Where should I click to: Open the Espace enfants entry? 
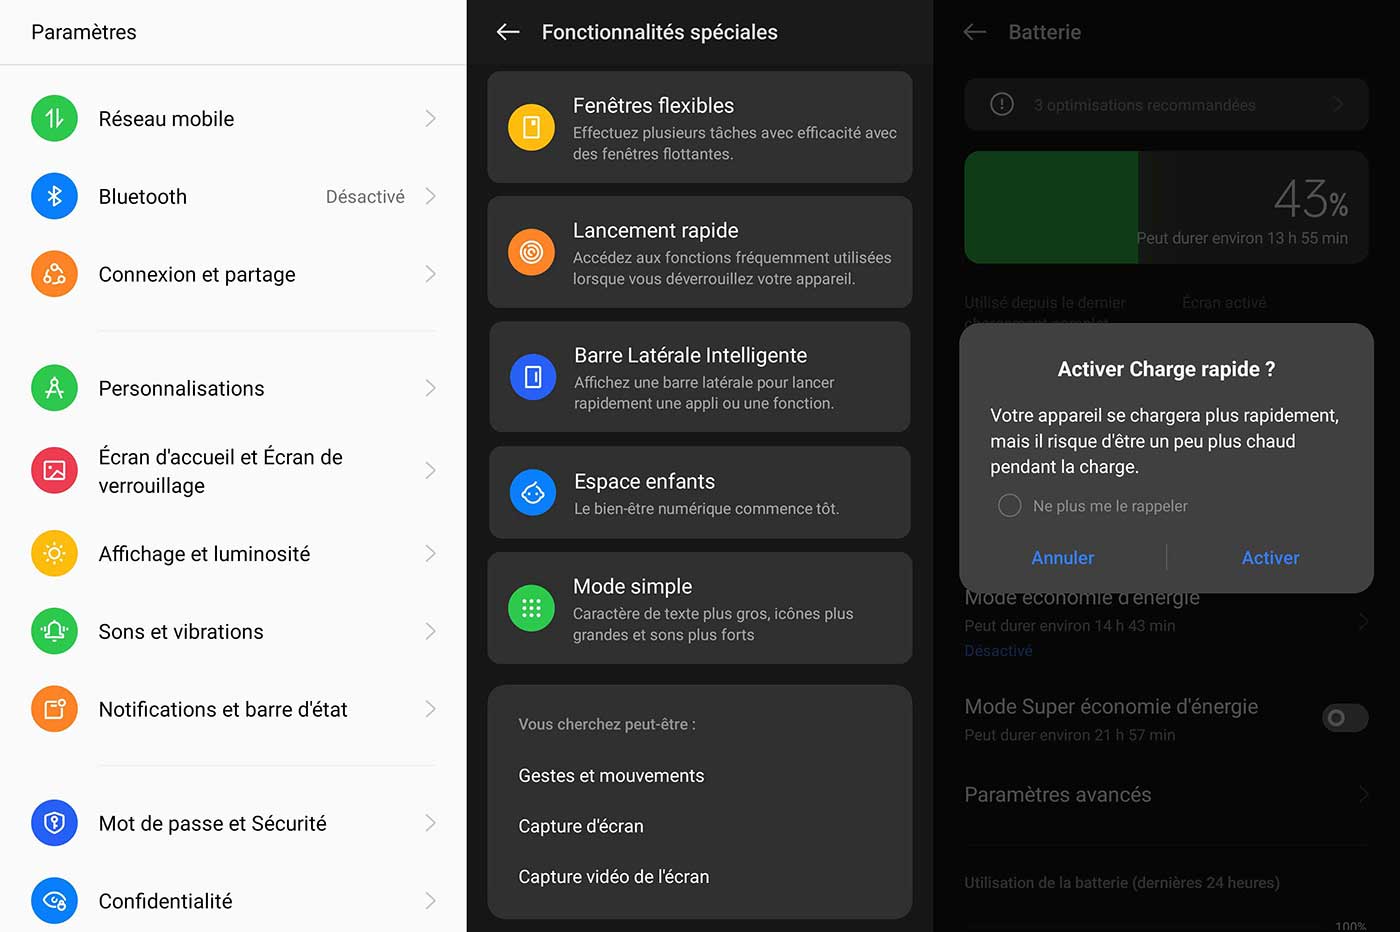point(700,492)
